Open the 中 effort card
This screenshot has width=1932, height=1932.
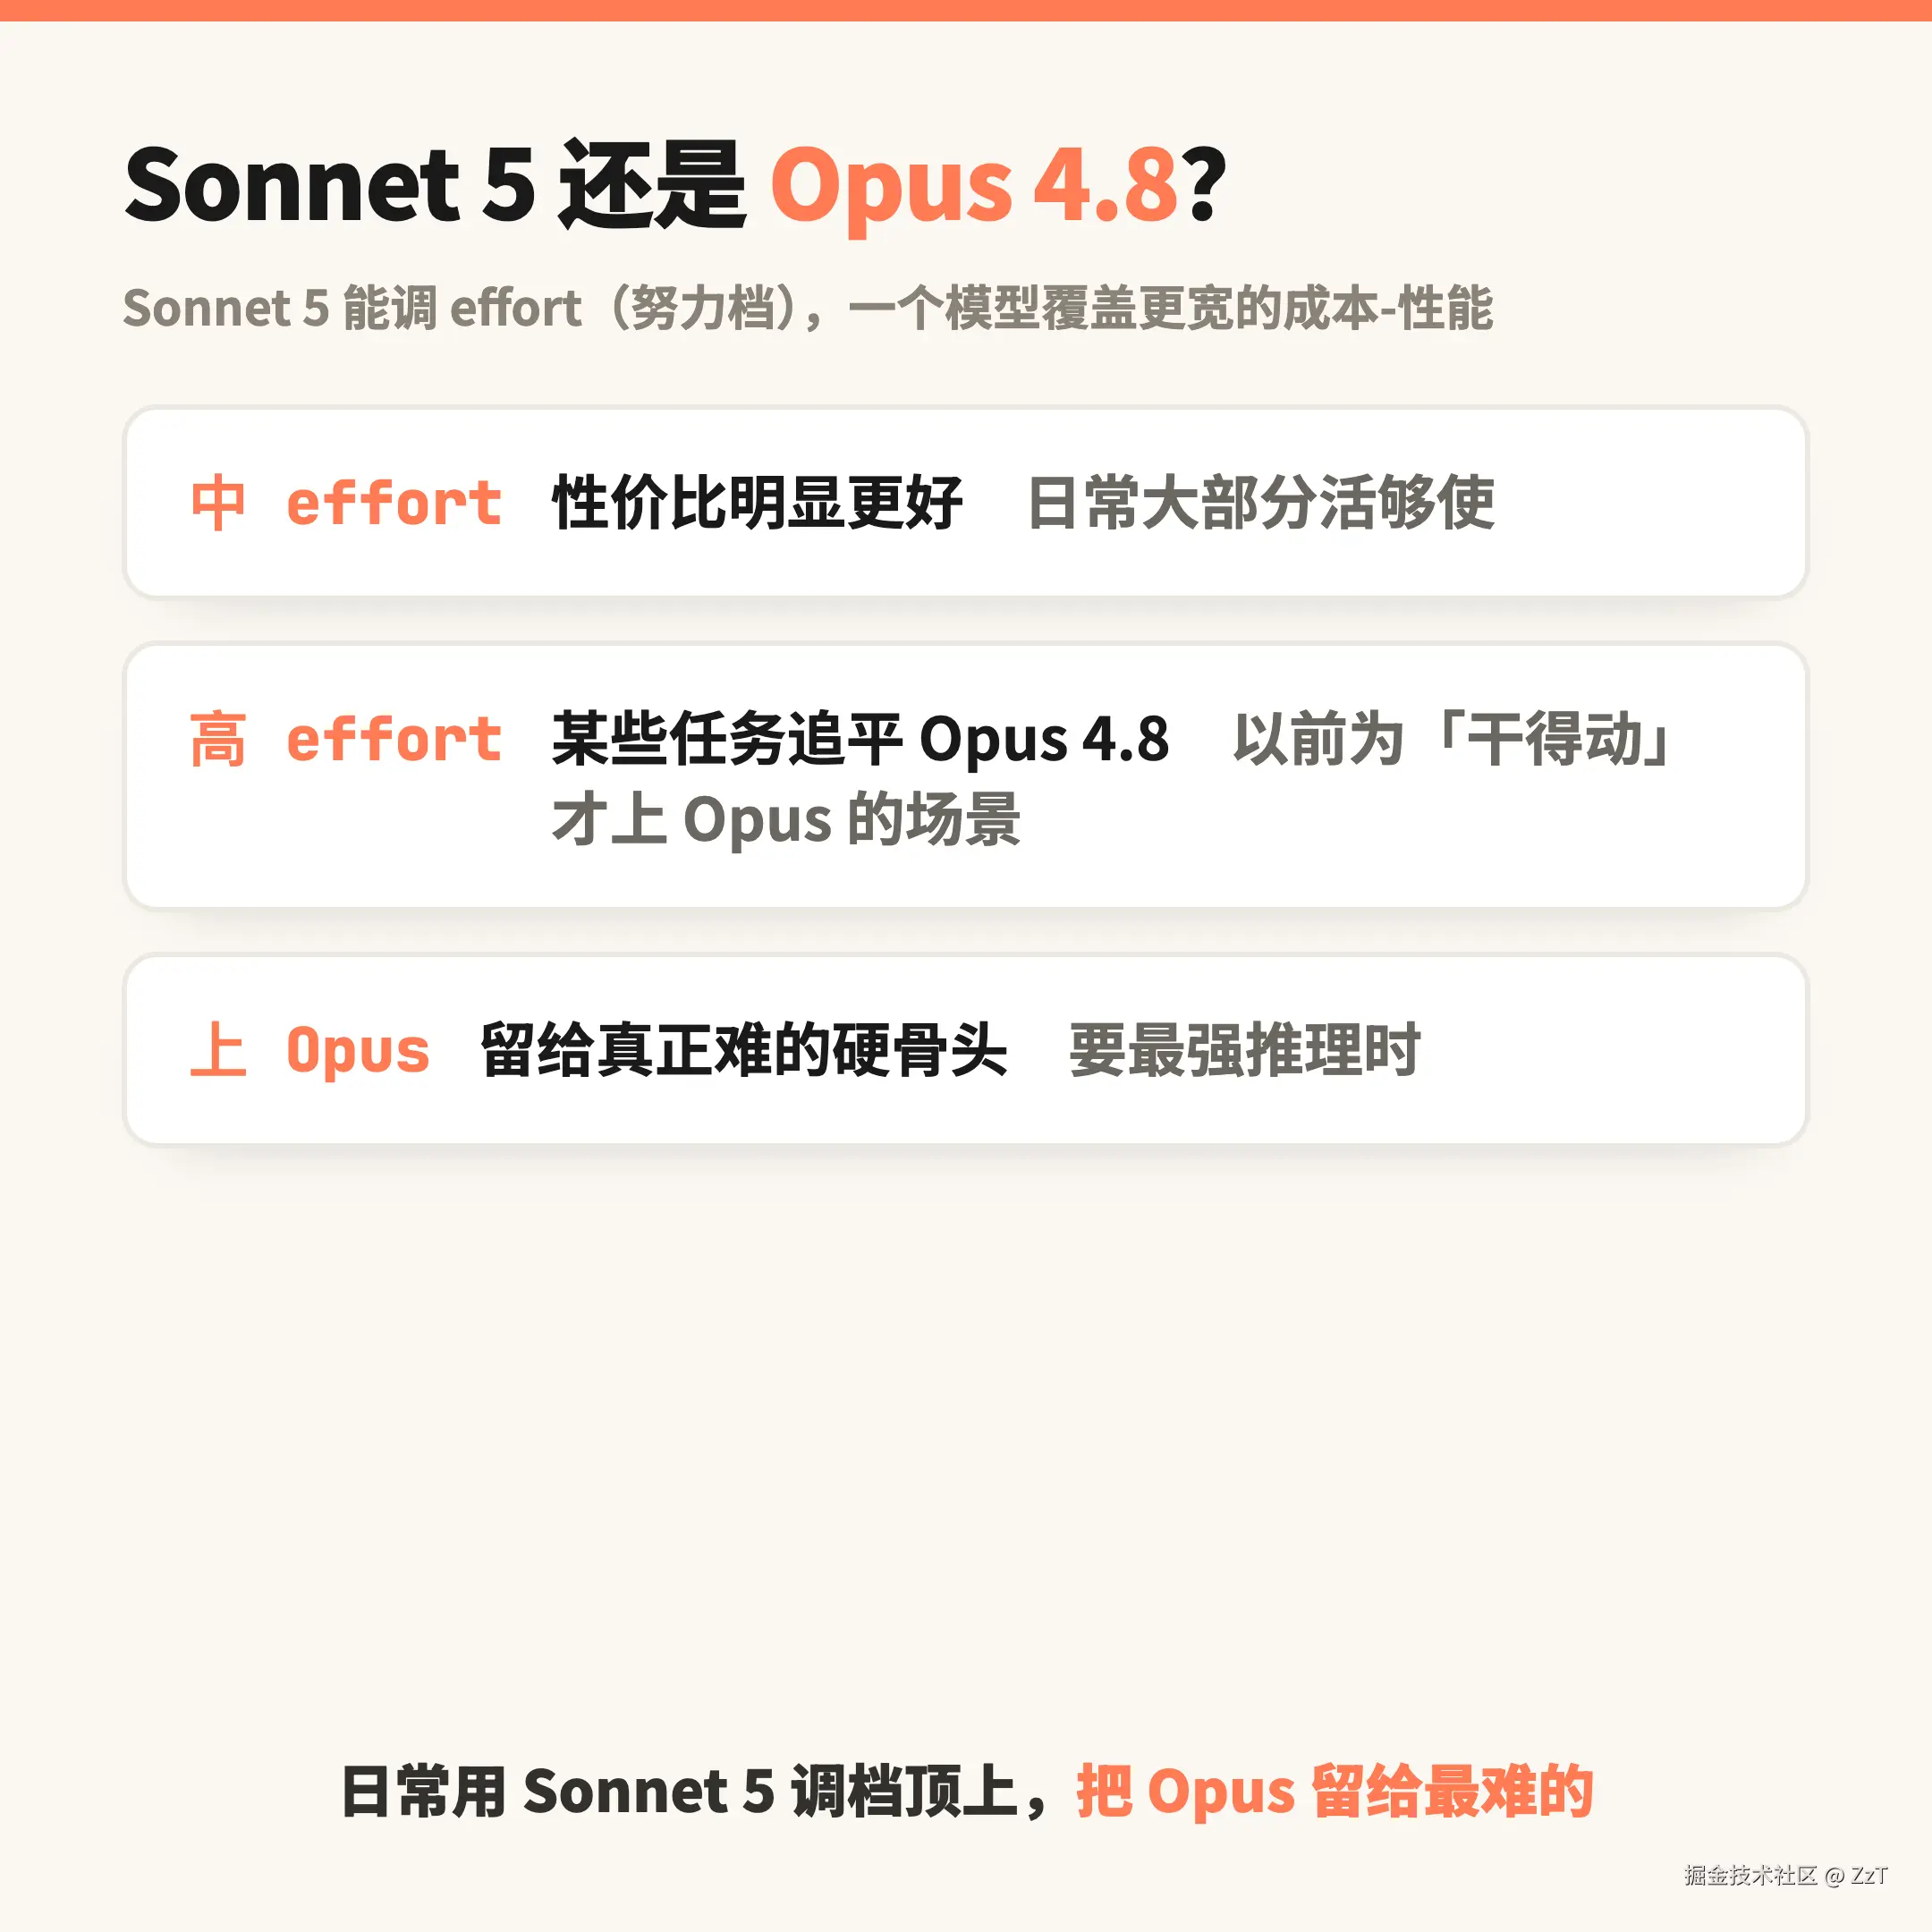point(965,502)
